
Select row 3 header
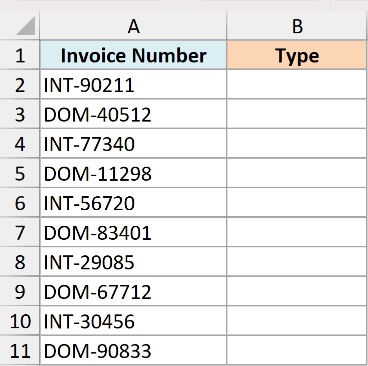point(20,114)
